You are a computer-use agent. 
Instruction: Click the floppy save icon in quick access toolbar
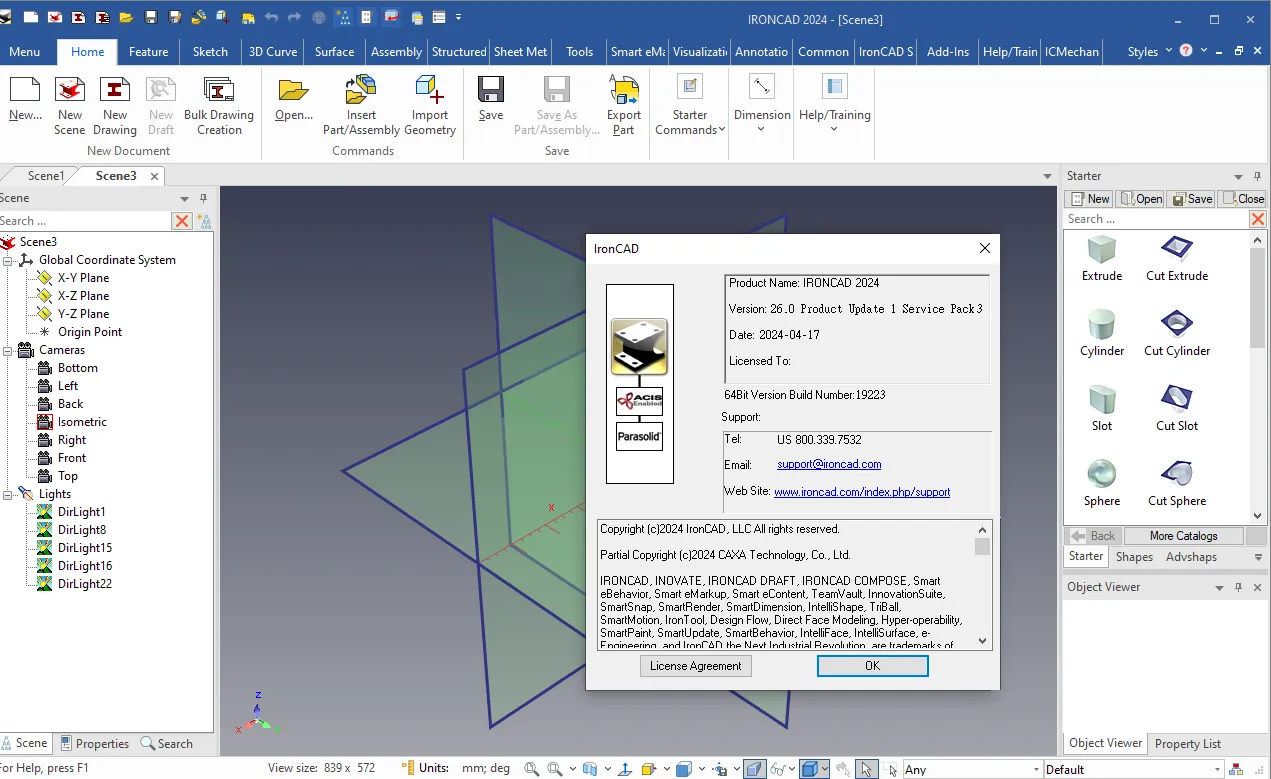151,18
